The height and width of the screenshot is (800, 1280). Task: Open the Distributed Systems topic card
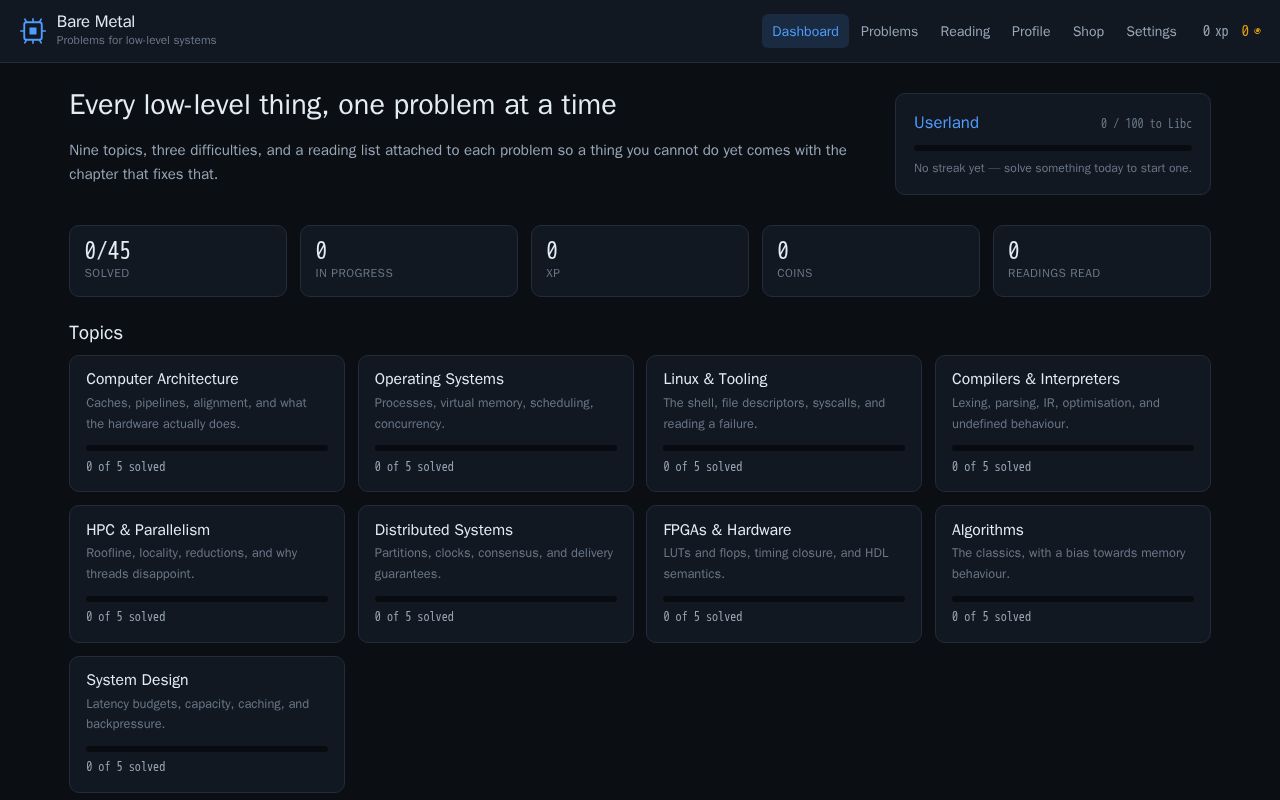496,574
